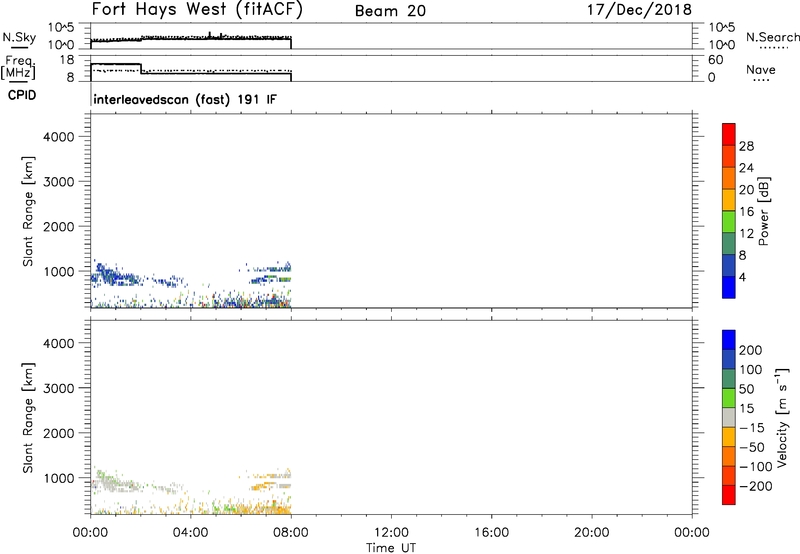Click the power panel 'Slant Range [km]' label
This screenshot has width=800, height=554.
[x=28, y=211]
